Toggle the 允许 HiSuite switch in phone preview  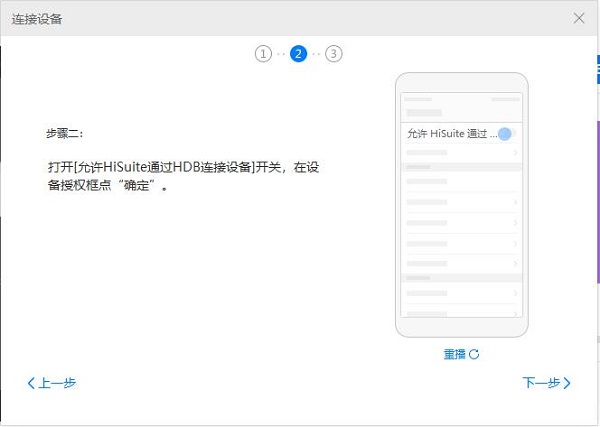505,134
